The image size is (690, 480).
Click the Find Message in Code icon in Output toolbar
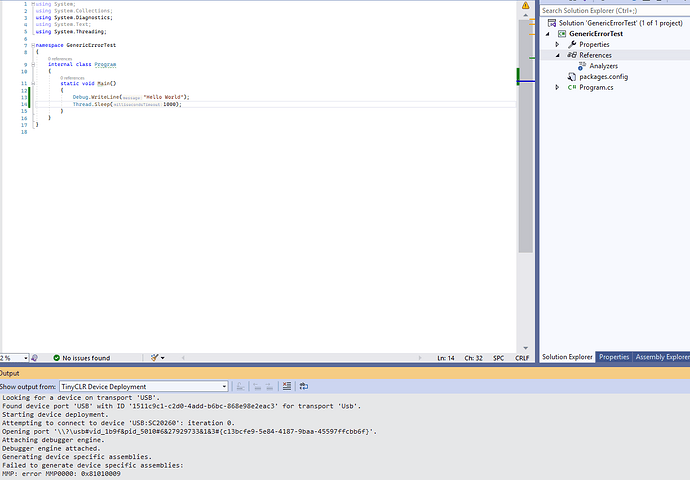point(240,386)
